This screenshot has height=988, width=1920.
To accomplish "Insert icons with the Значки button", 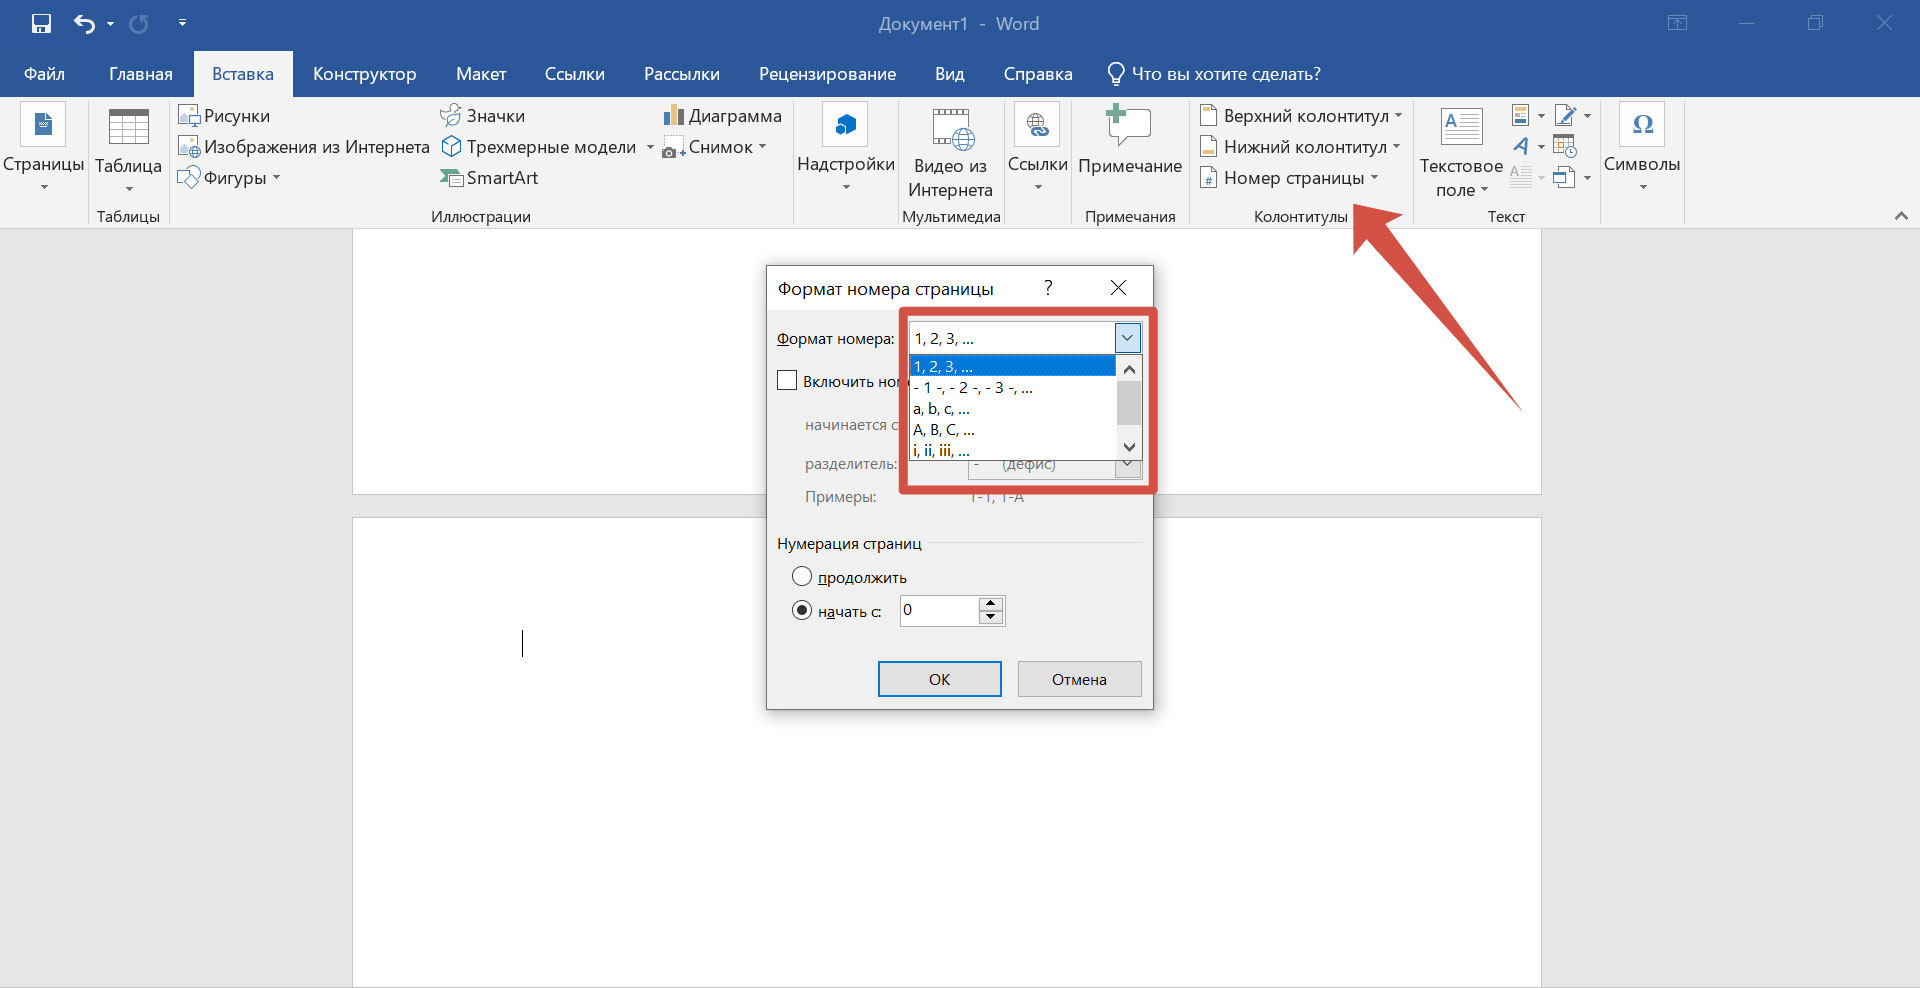I will (482, 116).
